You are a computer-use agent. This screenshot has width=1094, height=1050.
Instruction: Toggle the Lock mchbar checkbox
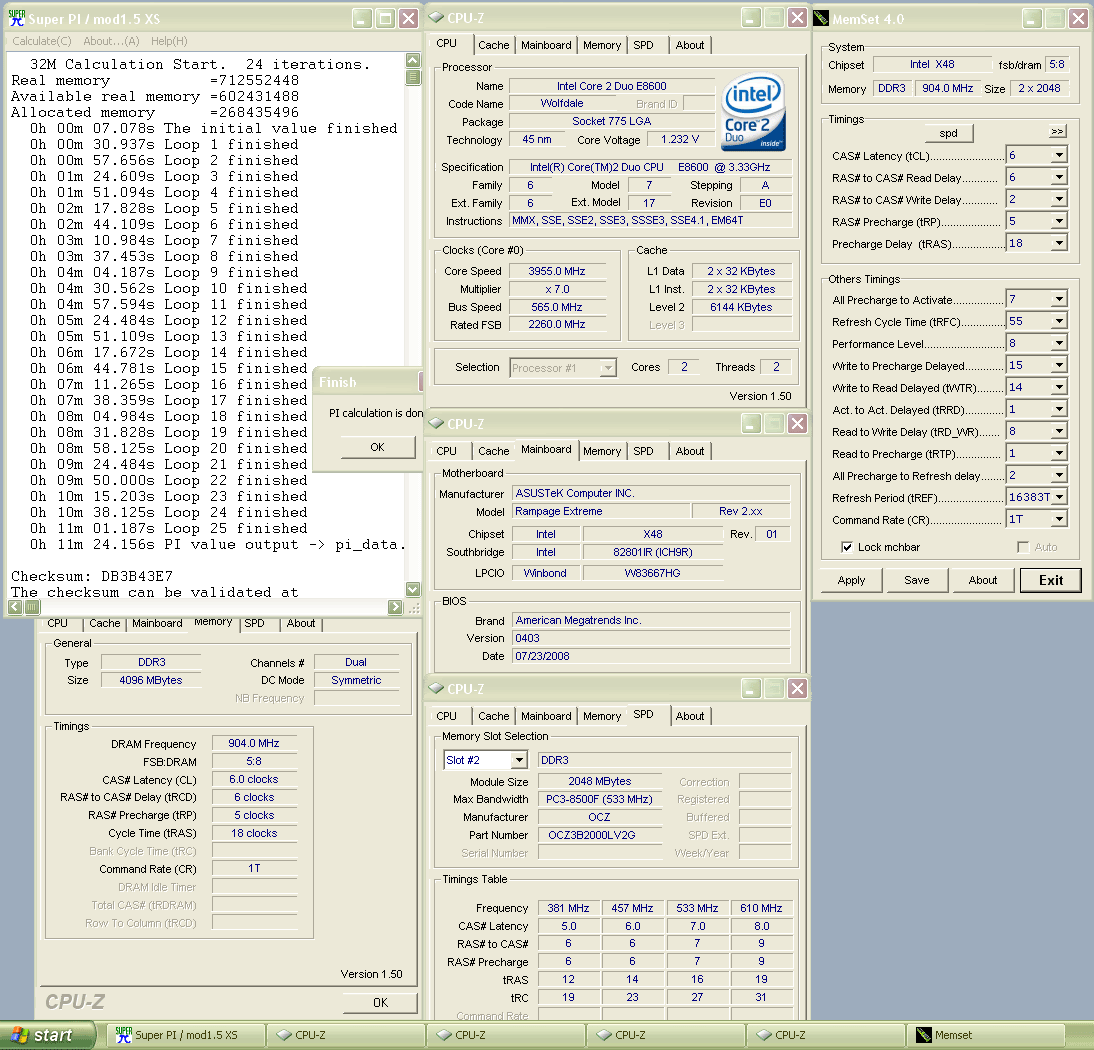846,547
